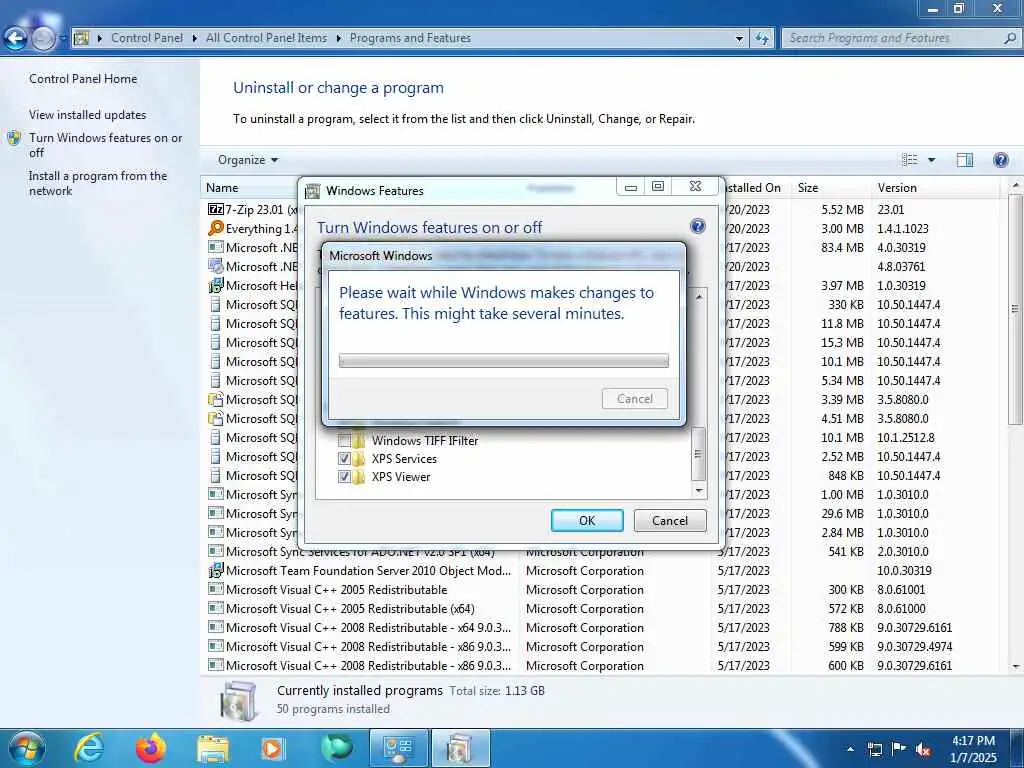Sort by the Name column header
This screenshot has width=1024, height=768.
point(249,188)
